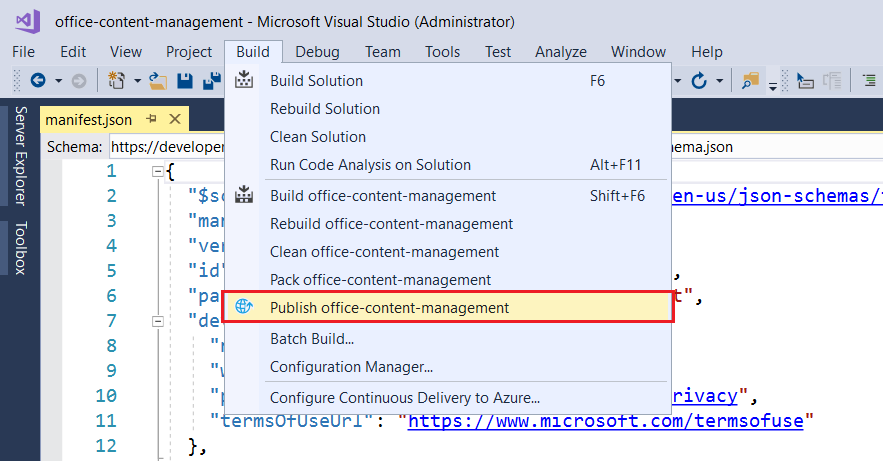Click the Visual Studio logo icon
This screenshot has height=461, width=883.
[x=27, y=21]
